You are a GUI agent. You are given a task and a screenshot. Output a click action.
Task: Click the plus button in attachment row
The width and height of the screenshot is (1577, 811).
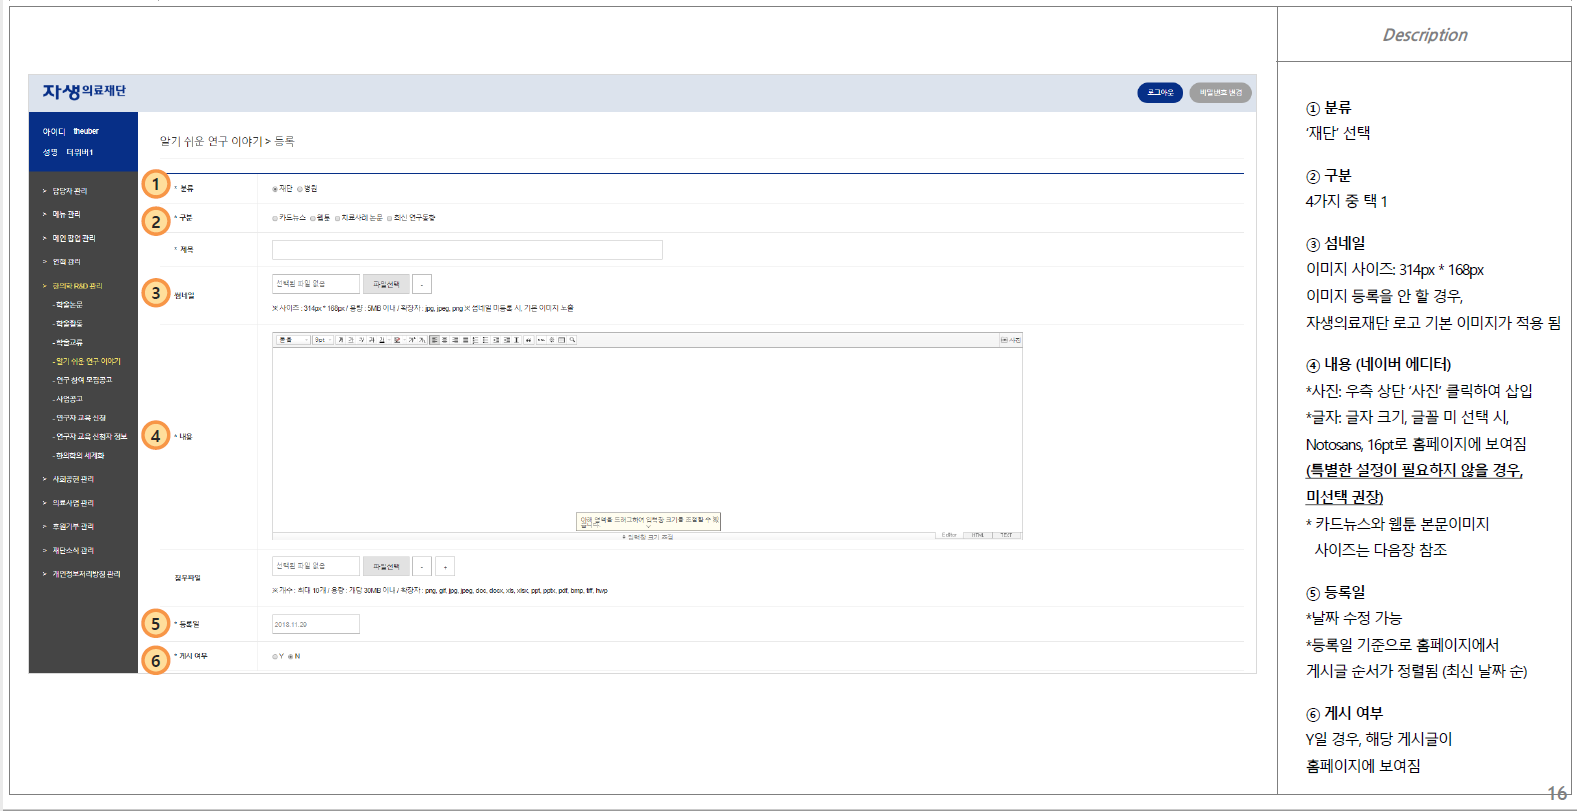click(x=445, y=566)
